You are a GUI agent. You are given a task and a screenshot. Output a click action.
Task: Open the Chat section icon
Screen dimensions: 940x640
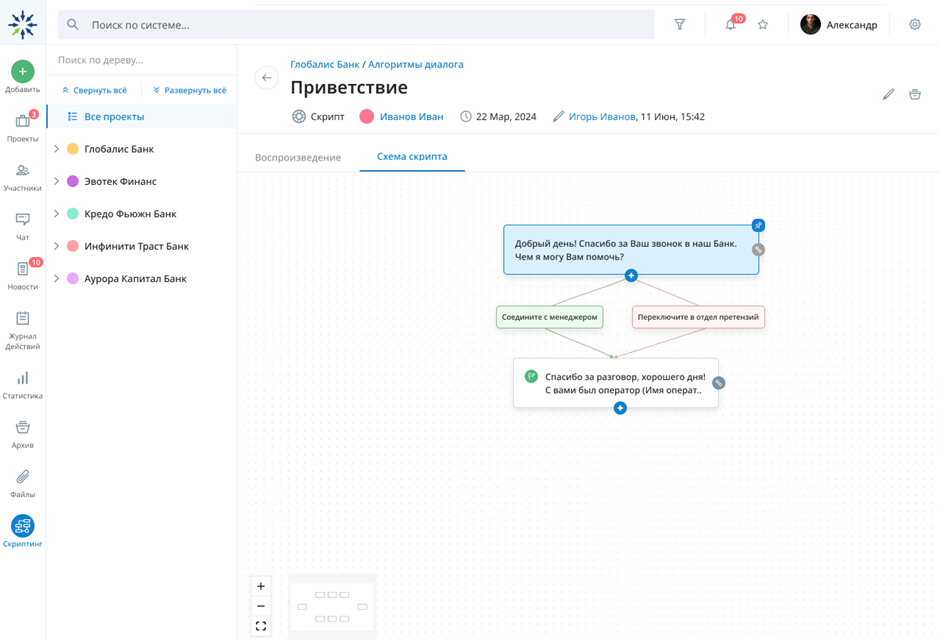coord(22,219)
